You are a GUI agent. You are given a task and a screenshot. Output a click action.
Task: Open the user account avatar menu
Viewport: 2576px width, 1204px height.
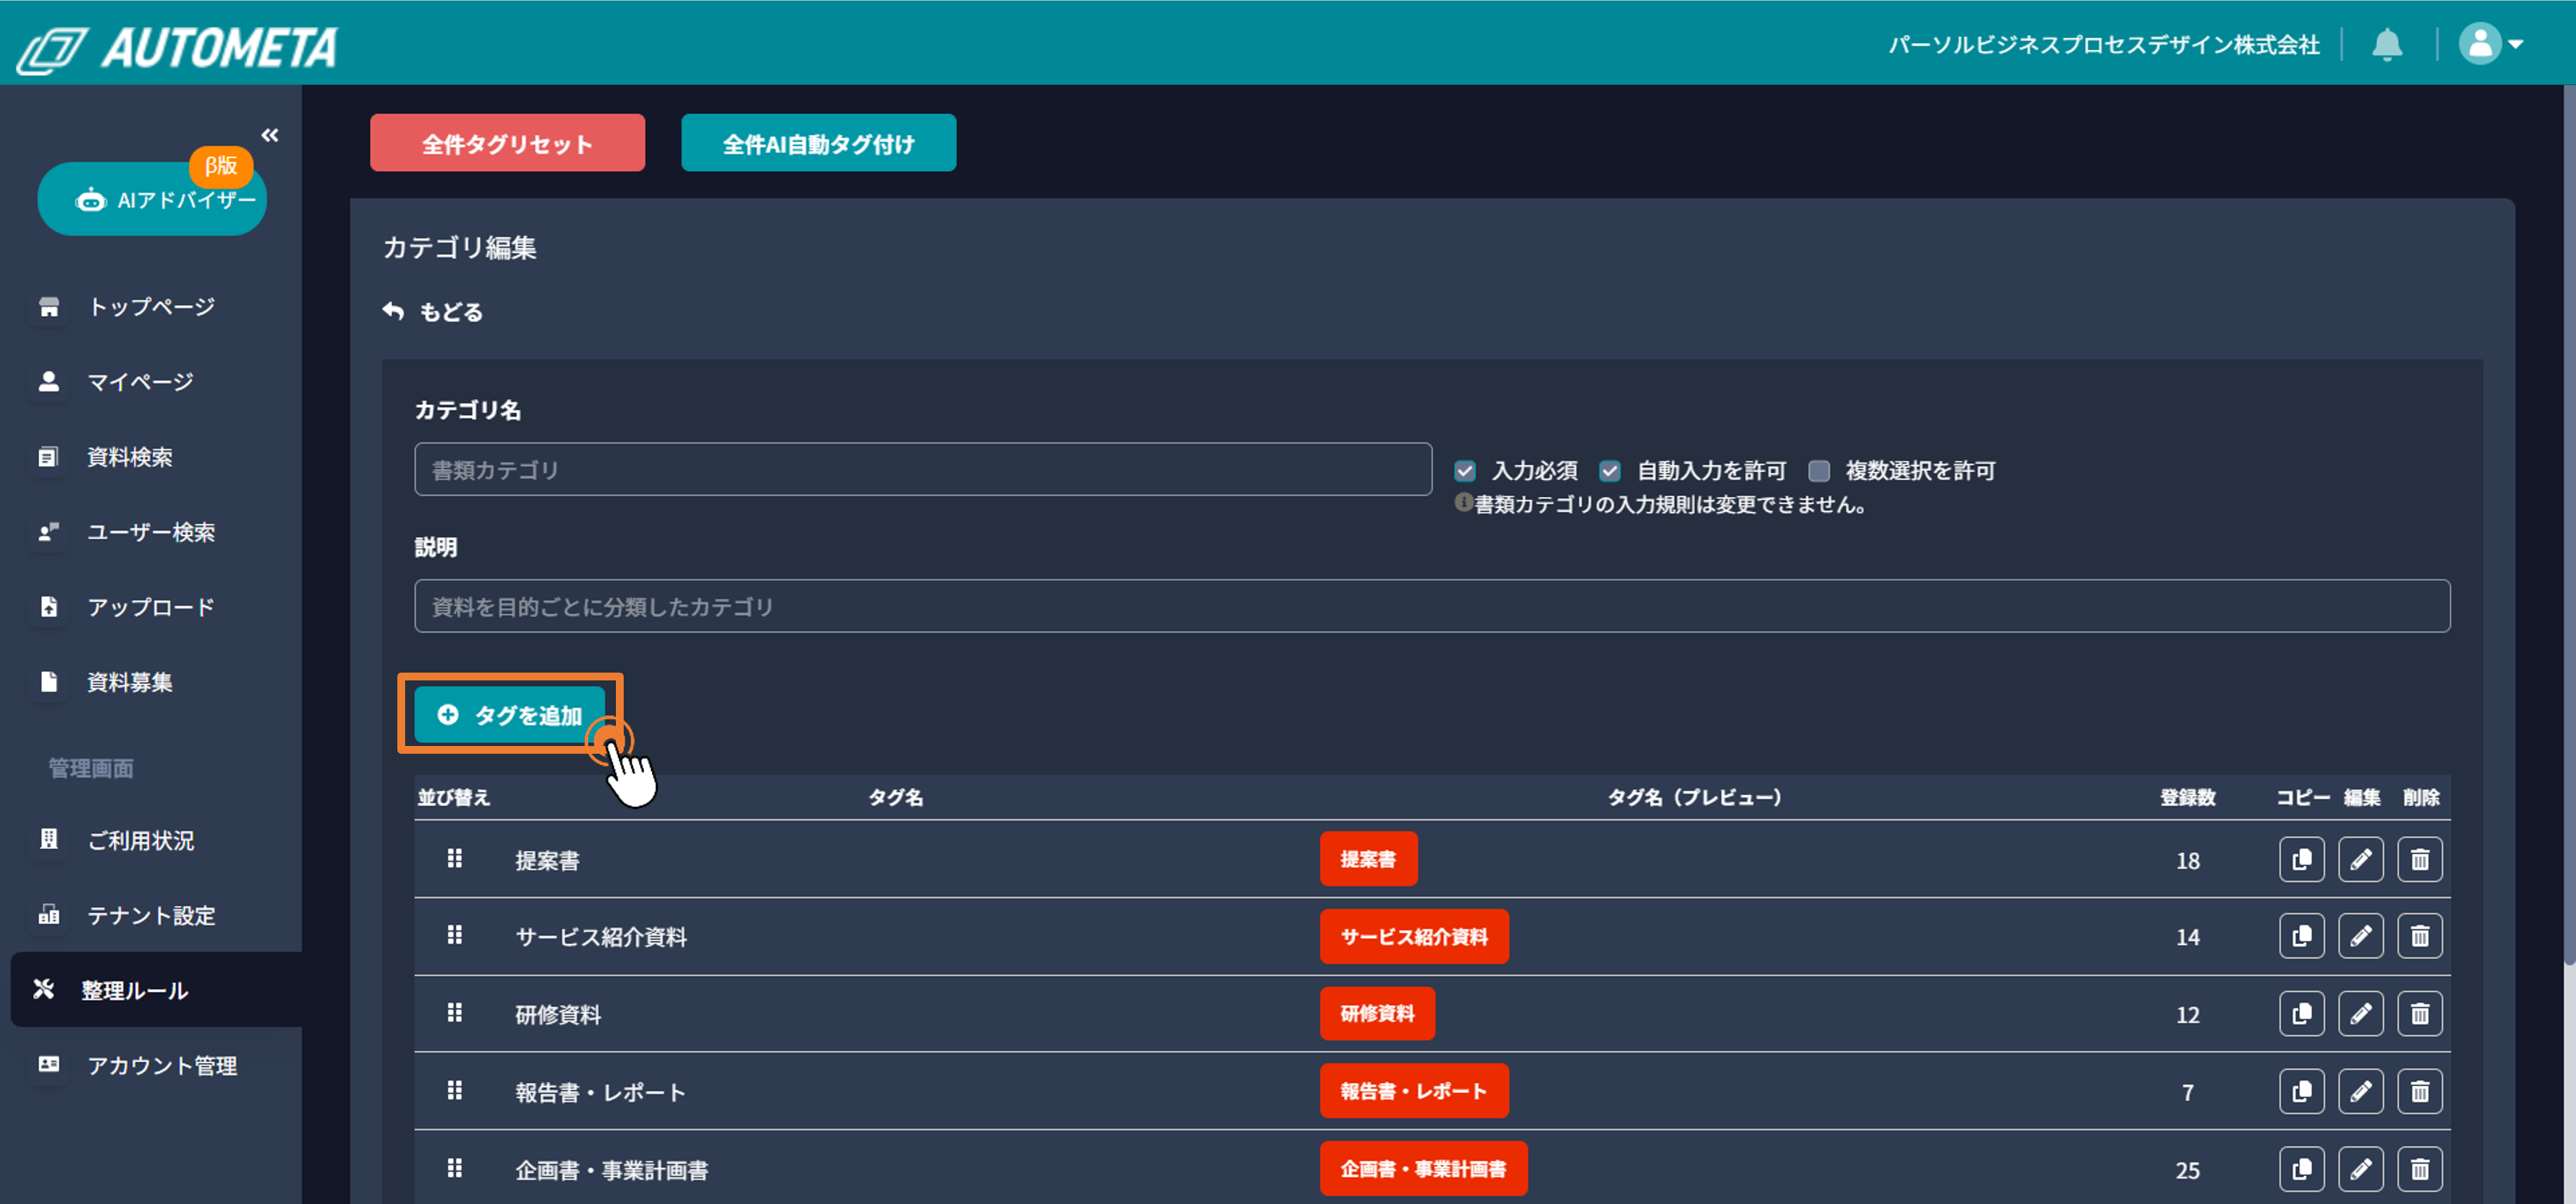[2491, 44]
